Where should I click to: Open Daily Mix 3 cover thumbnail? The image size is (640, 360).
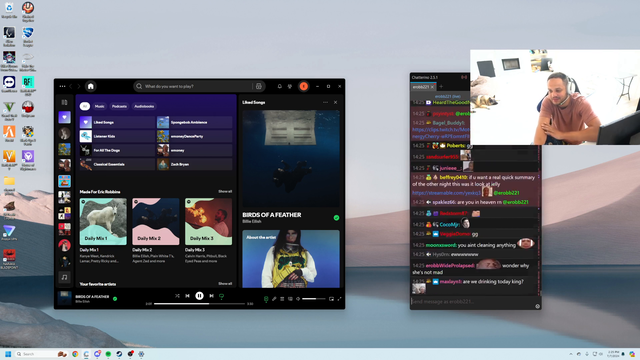click(x=208, y=222)
